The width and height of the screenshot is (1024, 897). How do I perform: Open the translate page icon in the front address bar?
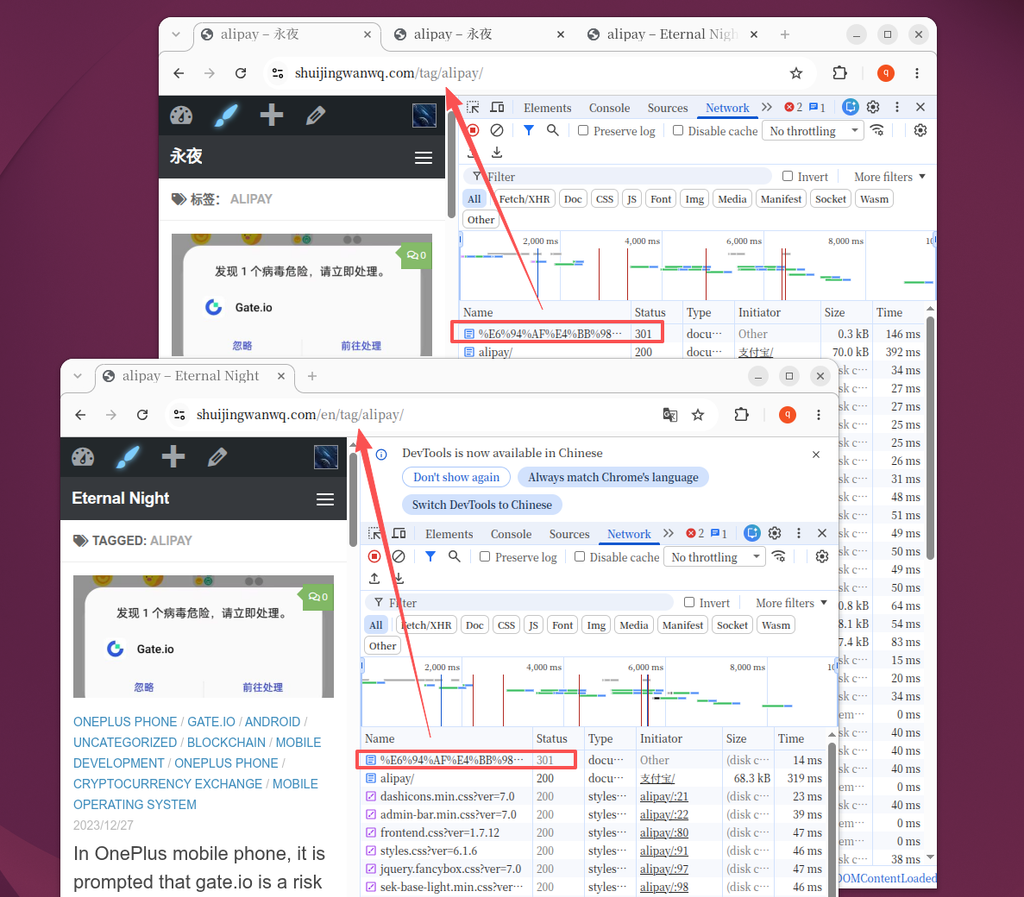click(669, 415)
